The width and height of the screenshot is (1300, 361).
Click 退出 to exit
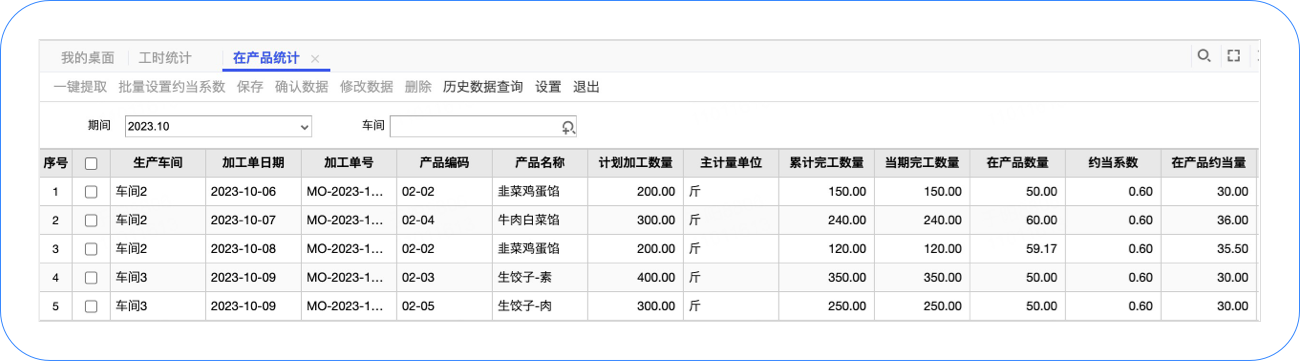pyautogui.click(x=586, y=87)
